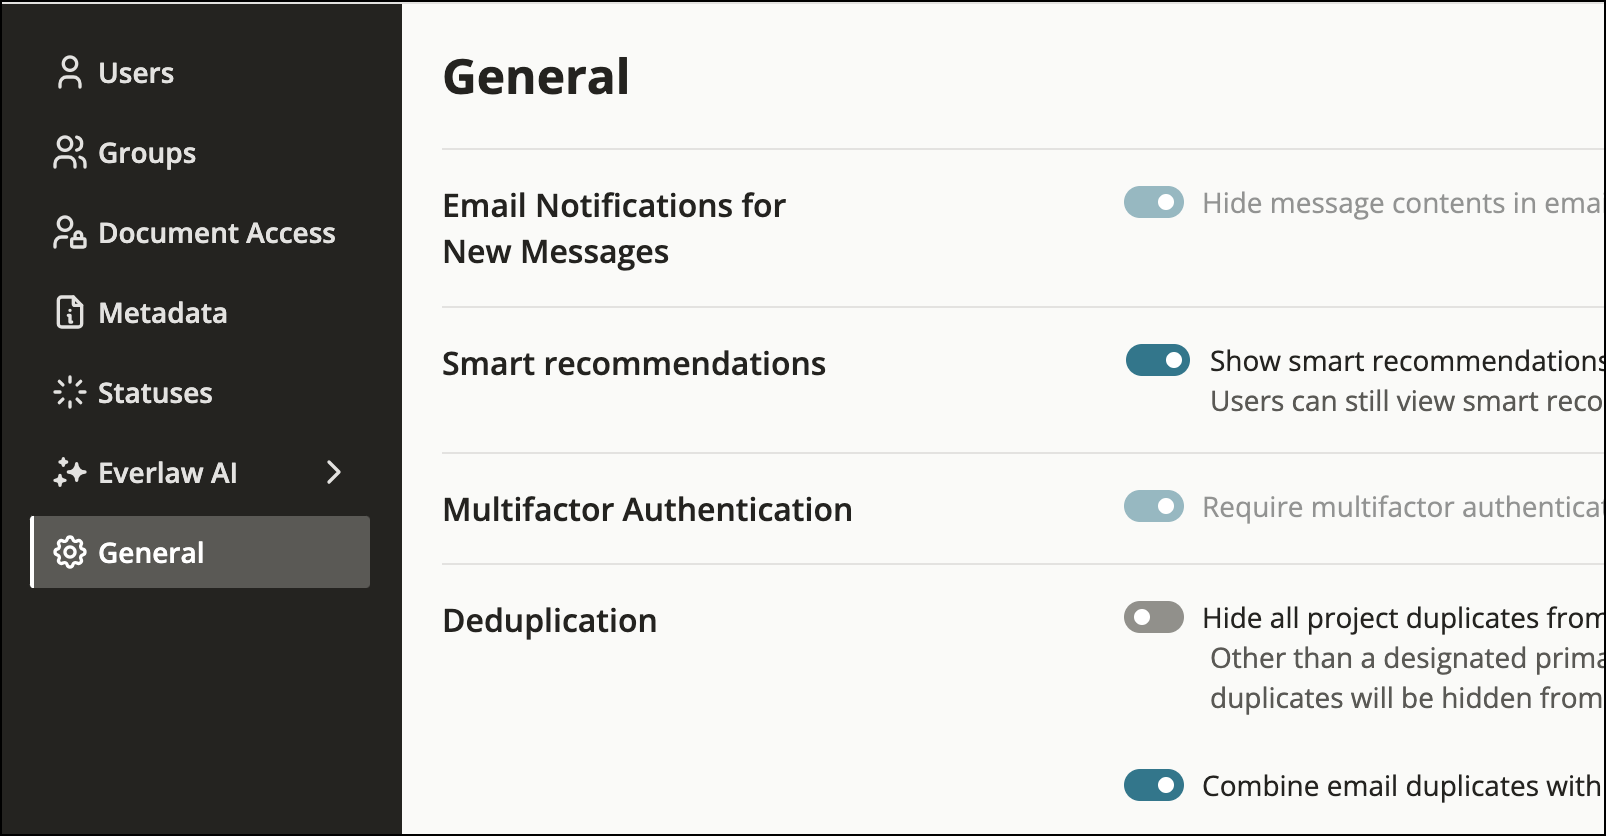Viewport: 1606px width, 836px height.
Task: Click the Everlaw AI menu label
Action: [167, 472]
